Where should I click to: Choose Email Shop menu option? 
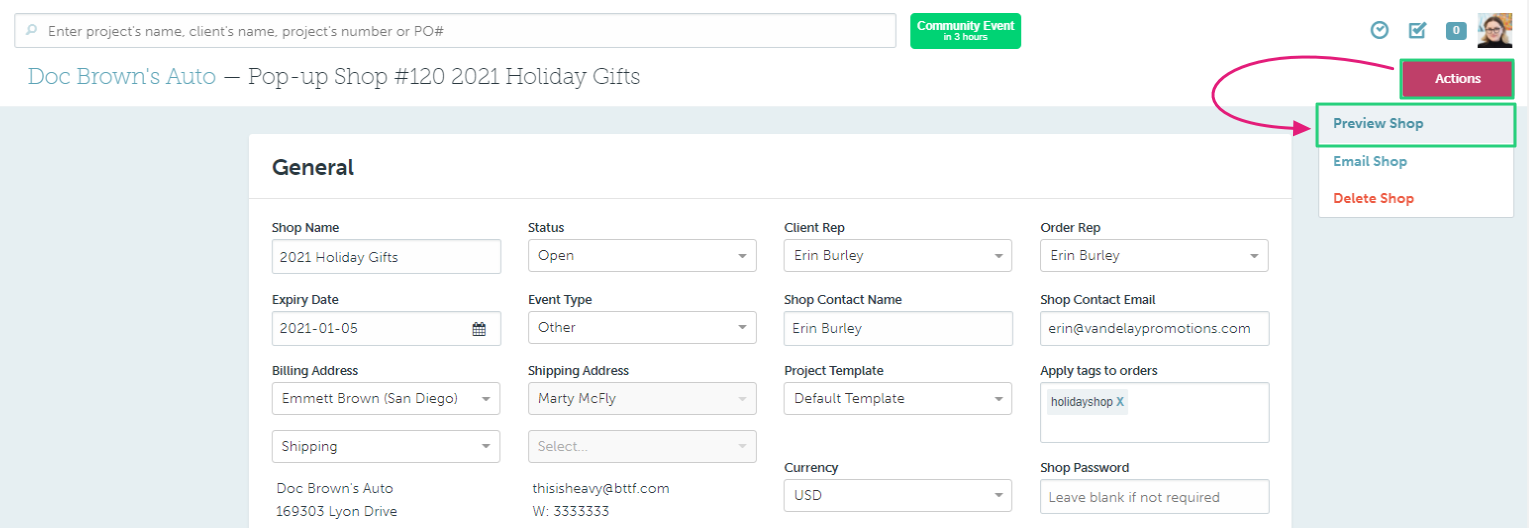point(1370,162)
